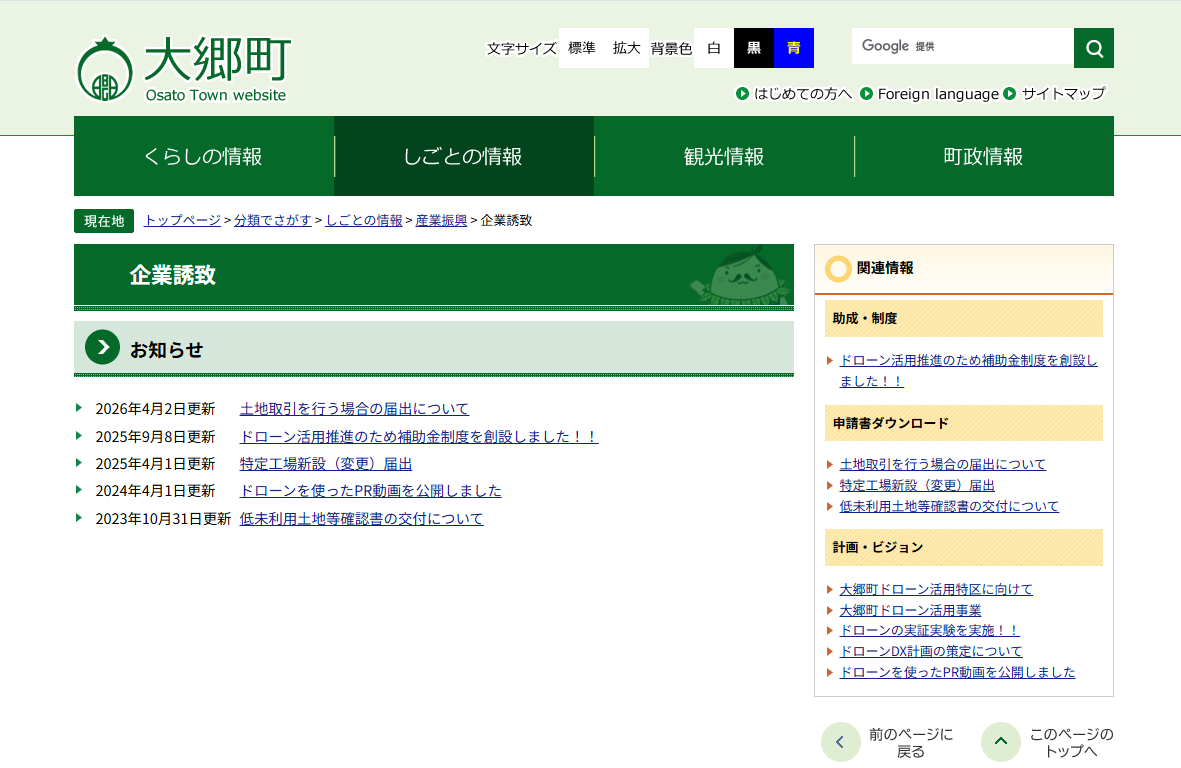Click the 助成・制度 section heading

[x=963, y=318]
